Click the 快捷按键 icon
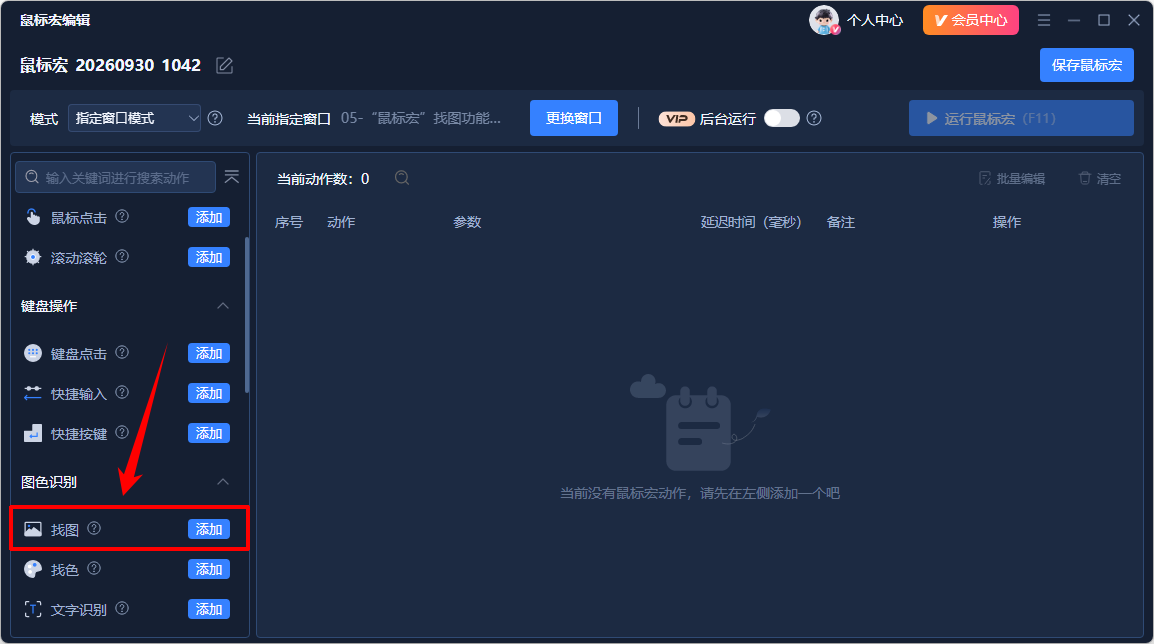Image resolution: width=1154 pixels, height=644 pixels. (x=33, y=433)
